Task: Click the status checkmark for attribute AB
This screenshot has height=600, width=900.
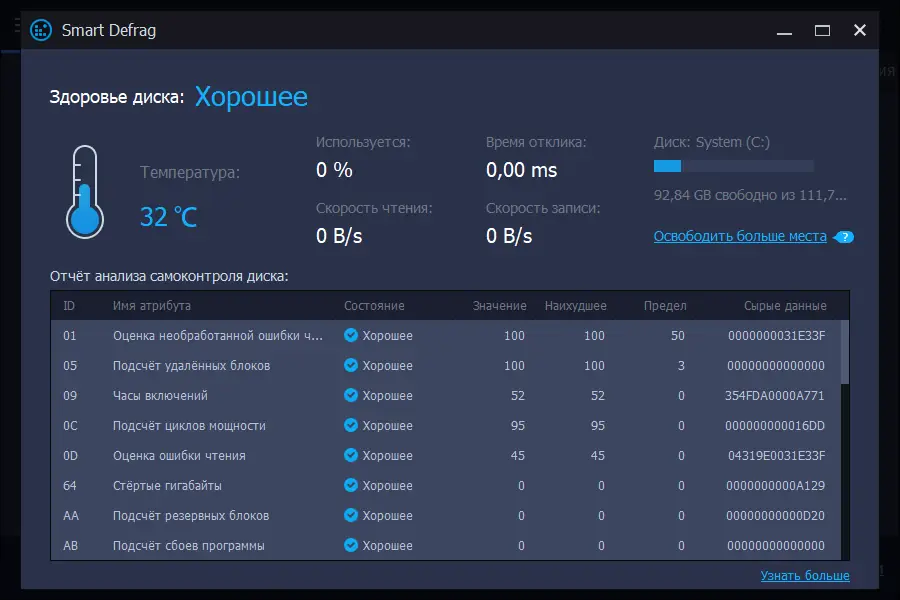Action: point(350,546)
